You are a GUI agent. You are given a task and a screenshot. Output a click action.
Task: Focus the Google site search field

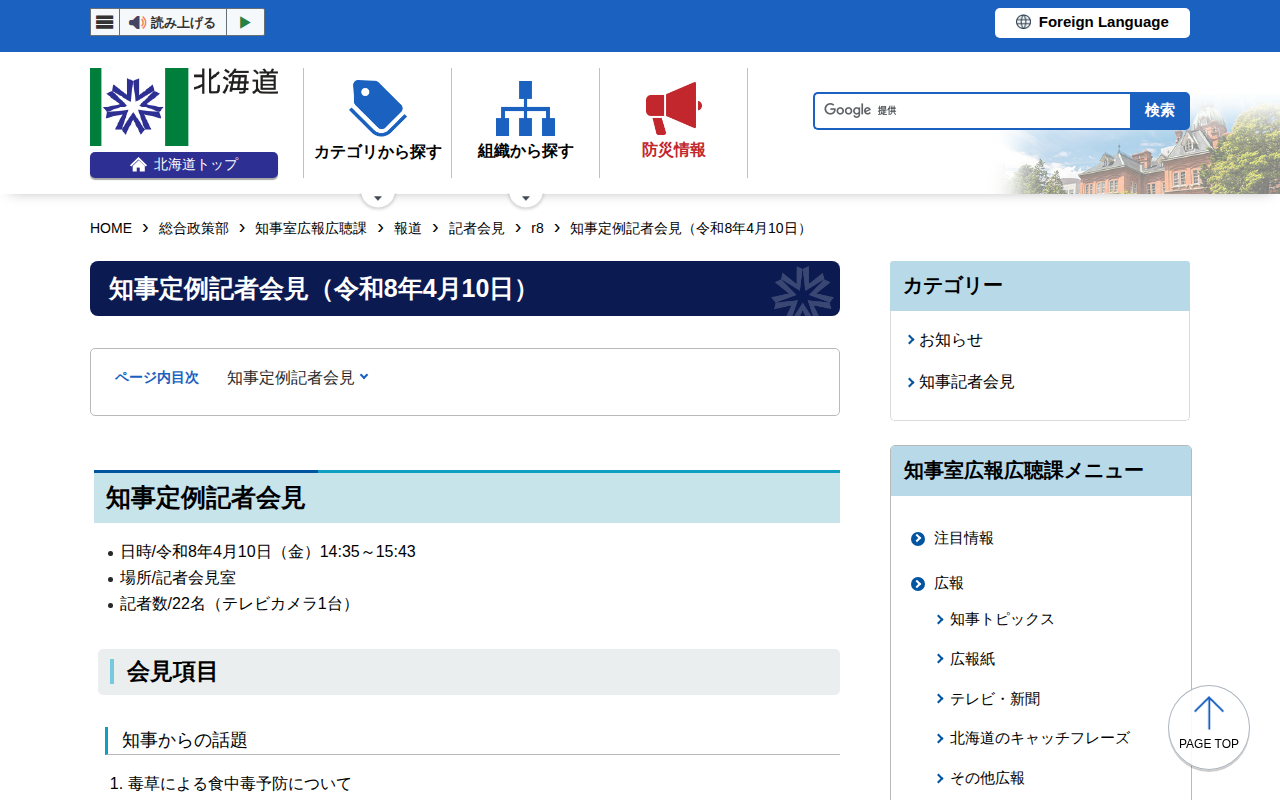pos(972,110)
